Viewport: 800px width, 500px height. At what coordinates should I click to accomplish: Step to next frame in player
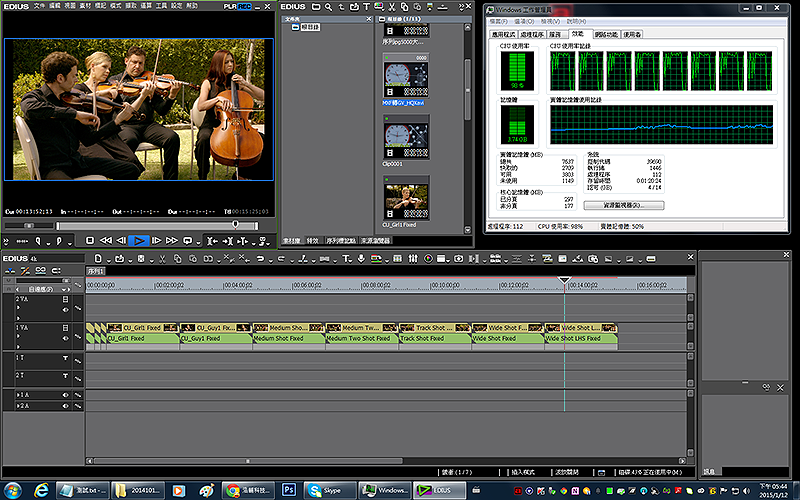tap(157, 241)
